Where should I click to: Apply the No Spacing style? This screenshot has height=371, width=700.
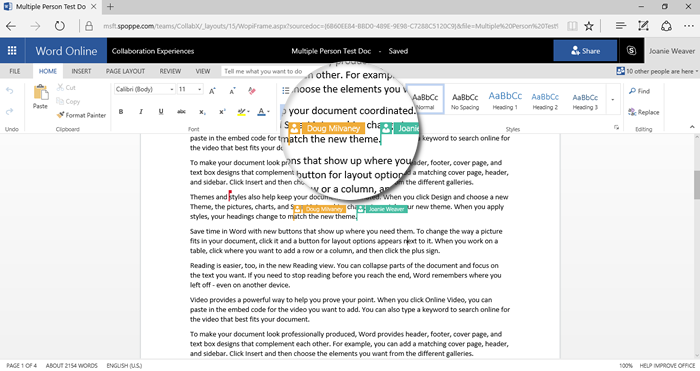[465, 101]
